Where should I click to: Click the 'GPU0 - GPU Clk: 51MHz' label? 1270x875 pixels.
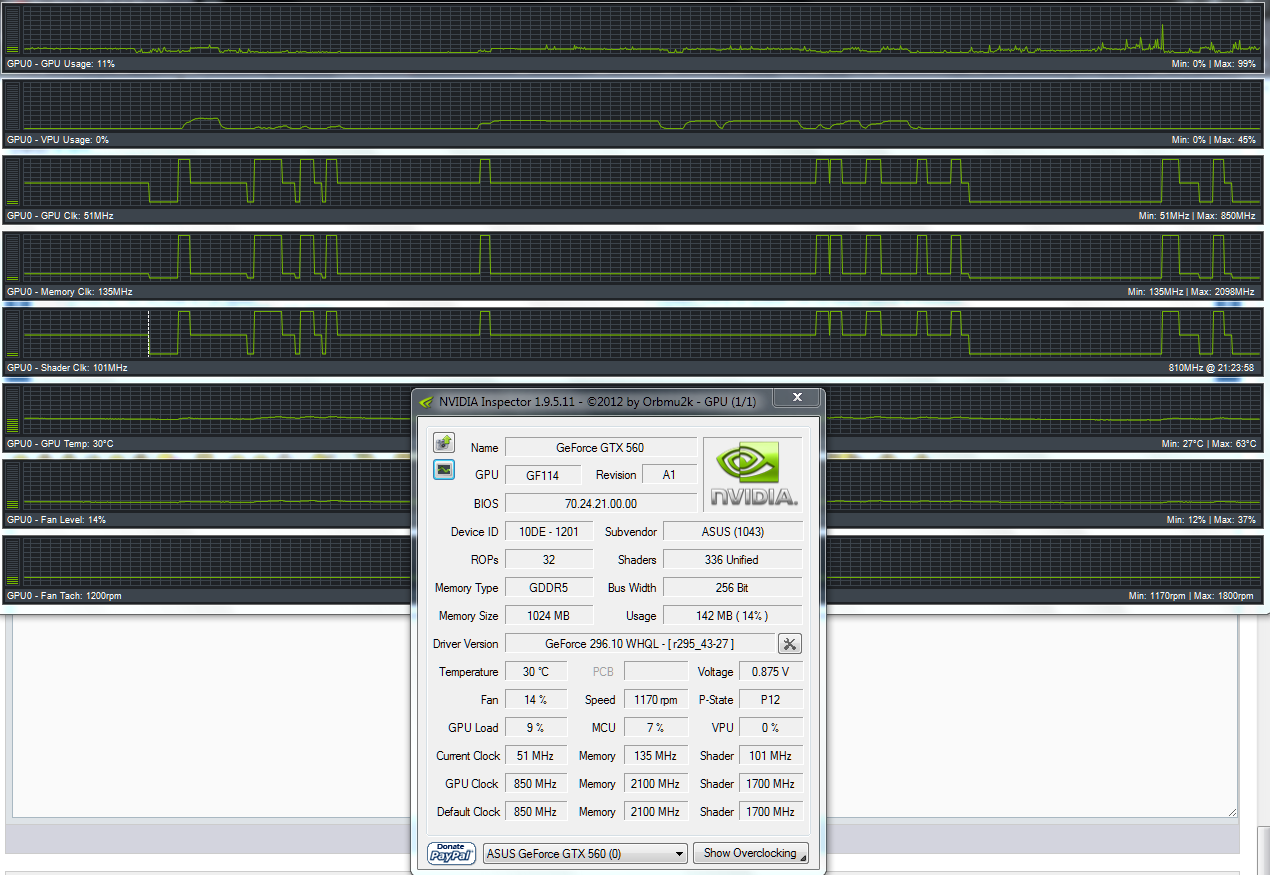coord(60,216)
